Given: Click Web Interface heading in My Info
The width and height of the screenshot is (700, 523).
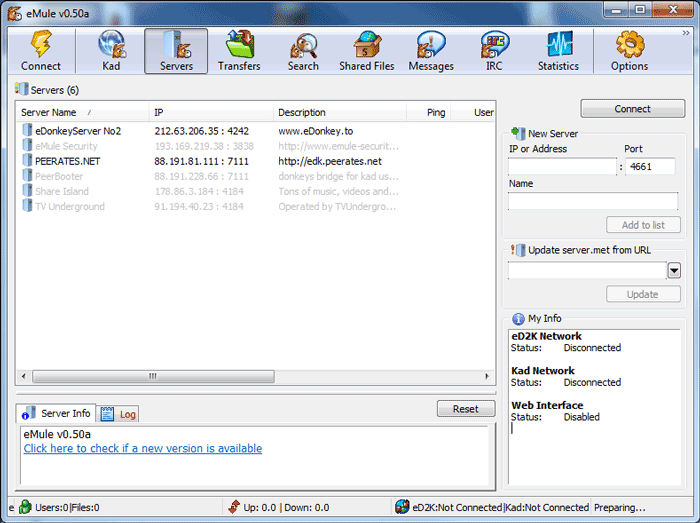Looking at the screenshot, I should pyautogui.click(x=547, y=405).
